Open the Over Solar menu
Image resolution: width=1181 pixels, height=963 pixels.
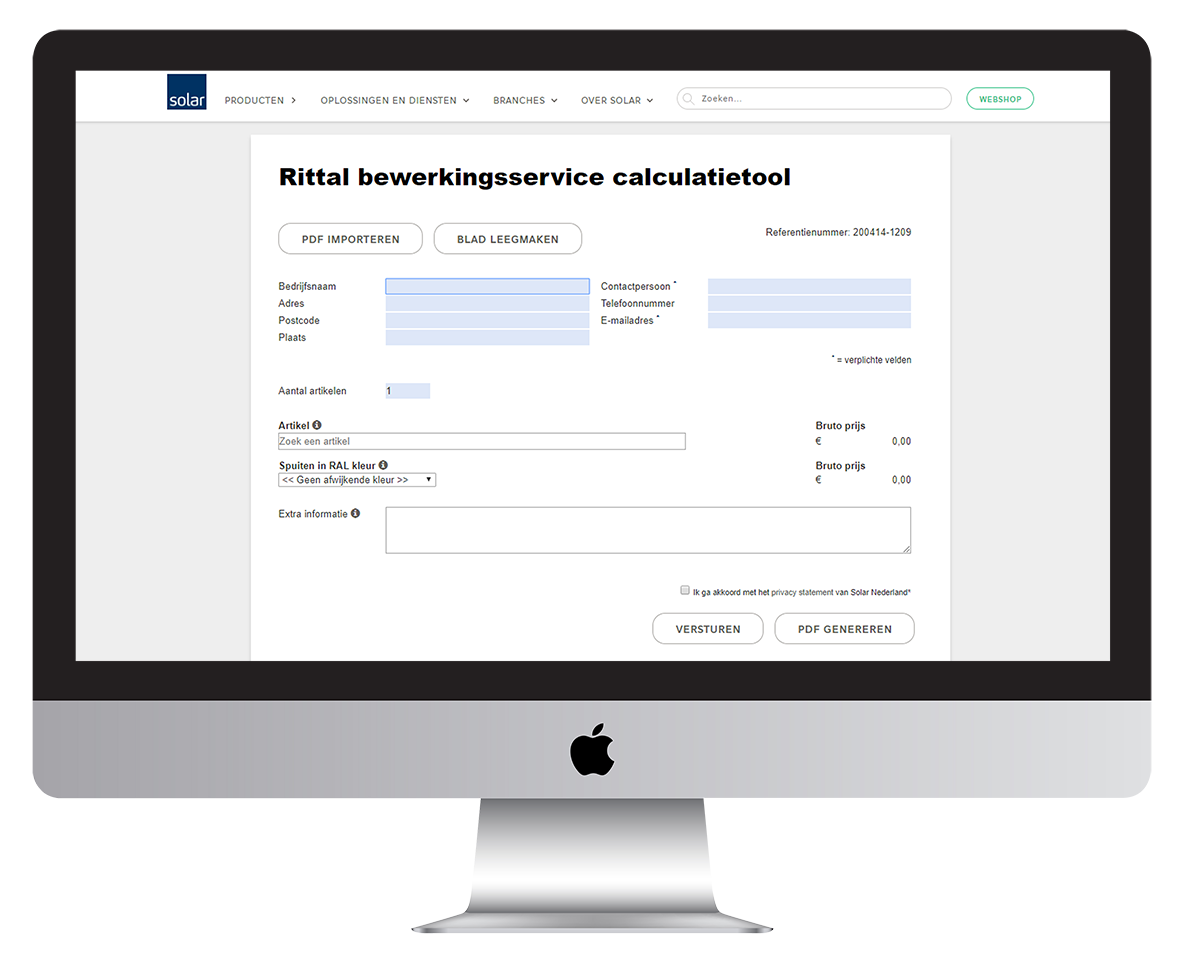pos(616,100)
